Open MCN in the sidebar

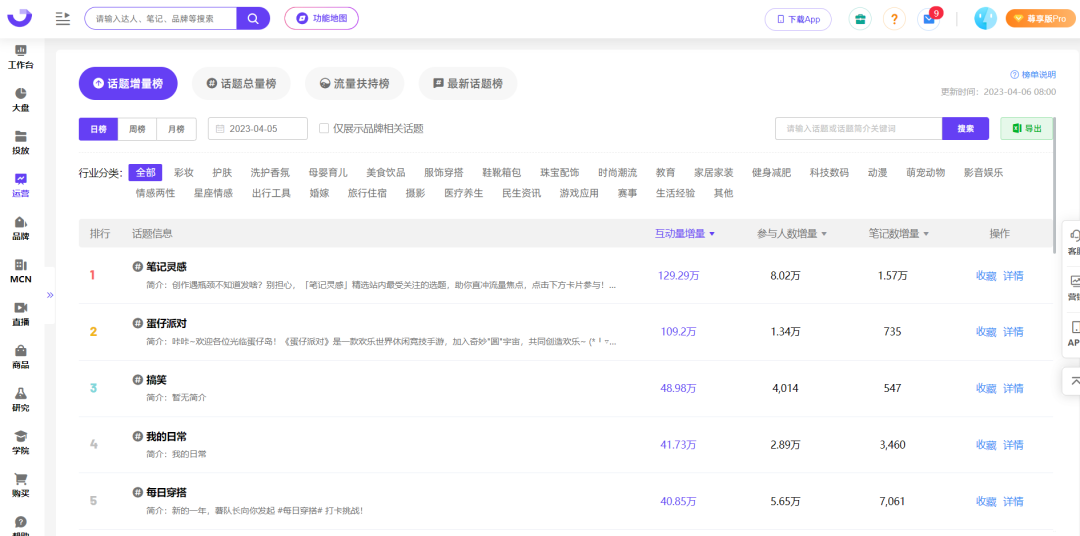pos(21,271)
